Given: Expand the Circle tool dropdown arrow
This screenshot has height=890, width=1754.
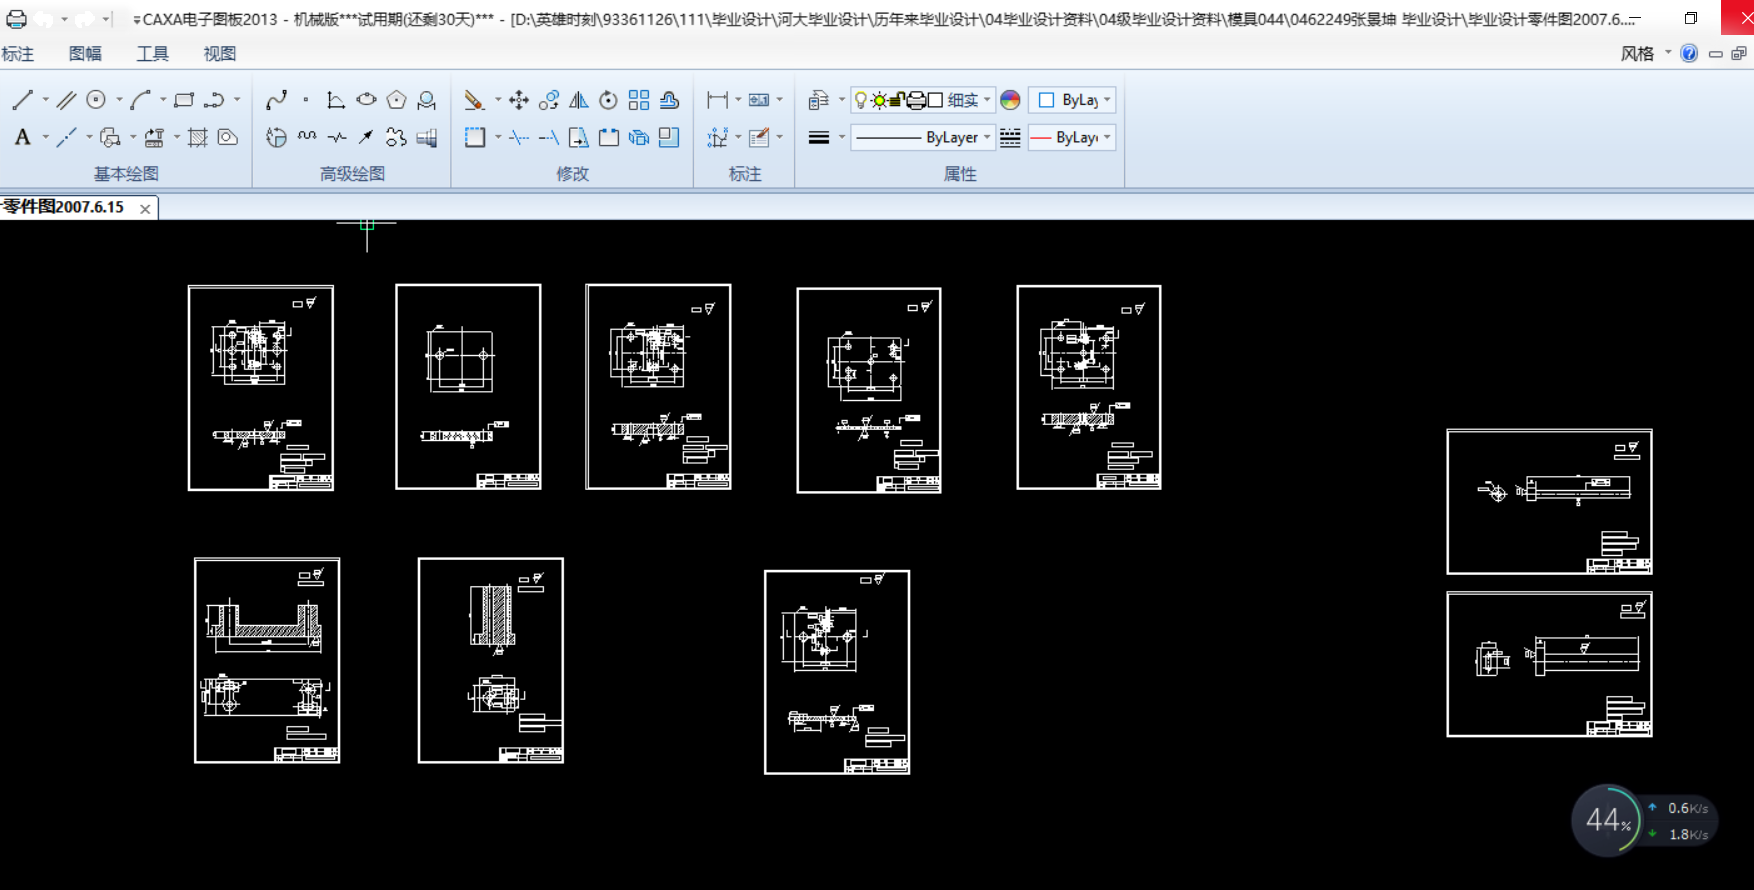Looking at the screenshot, I should 119,100.
